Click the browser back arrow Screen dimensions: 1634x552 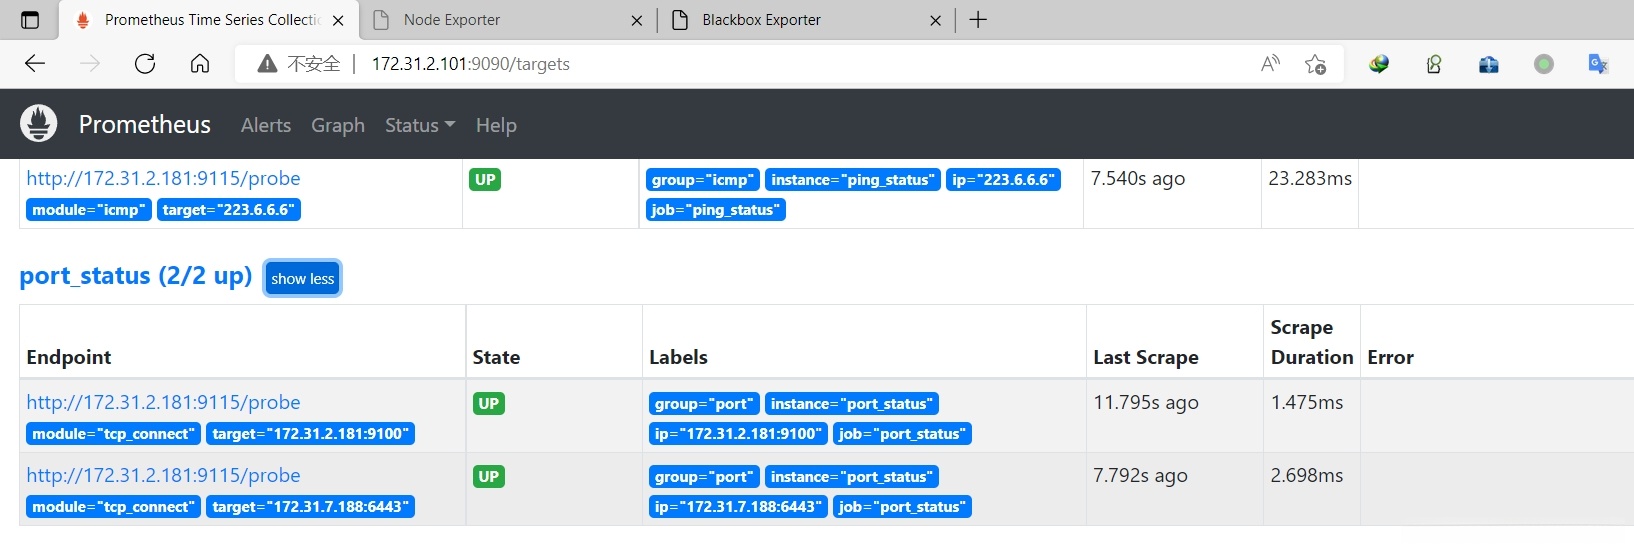35,64
